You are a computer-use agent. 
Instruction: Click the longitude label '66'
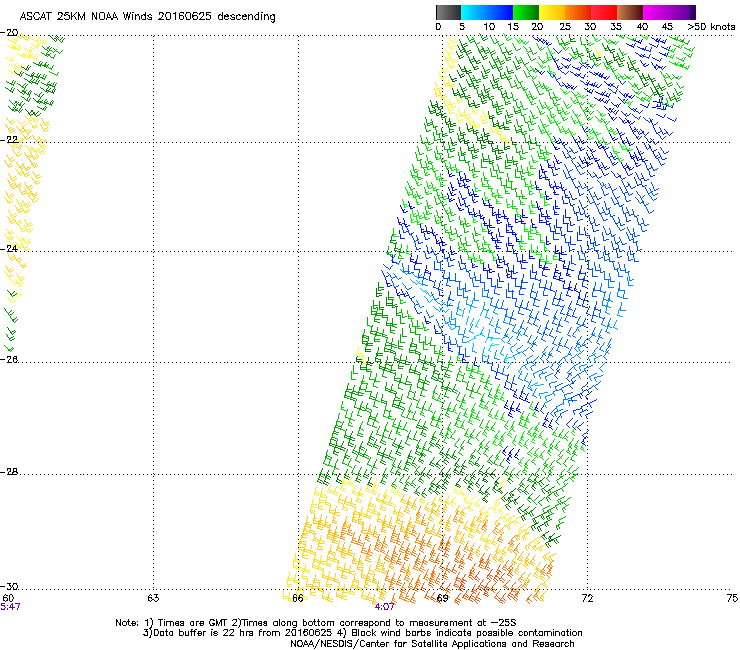[x=297, y=598]
